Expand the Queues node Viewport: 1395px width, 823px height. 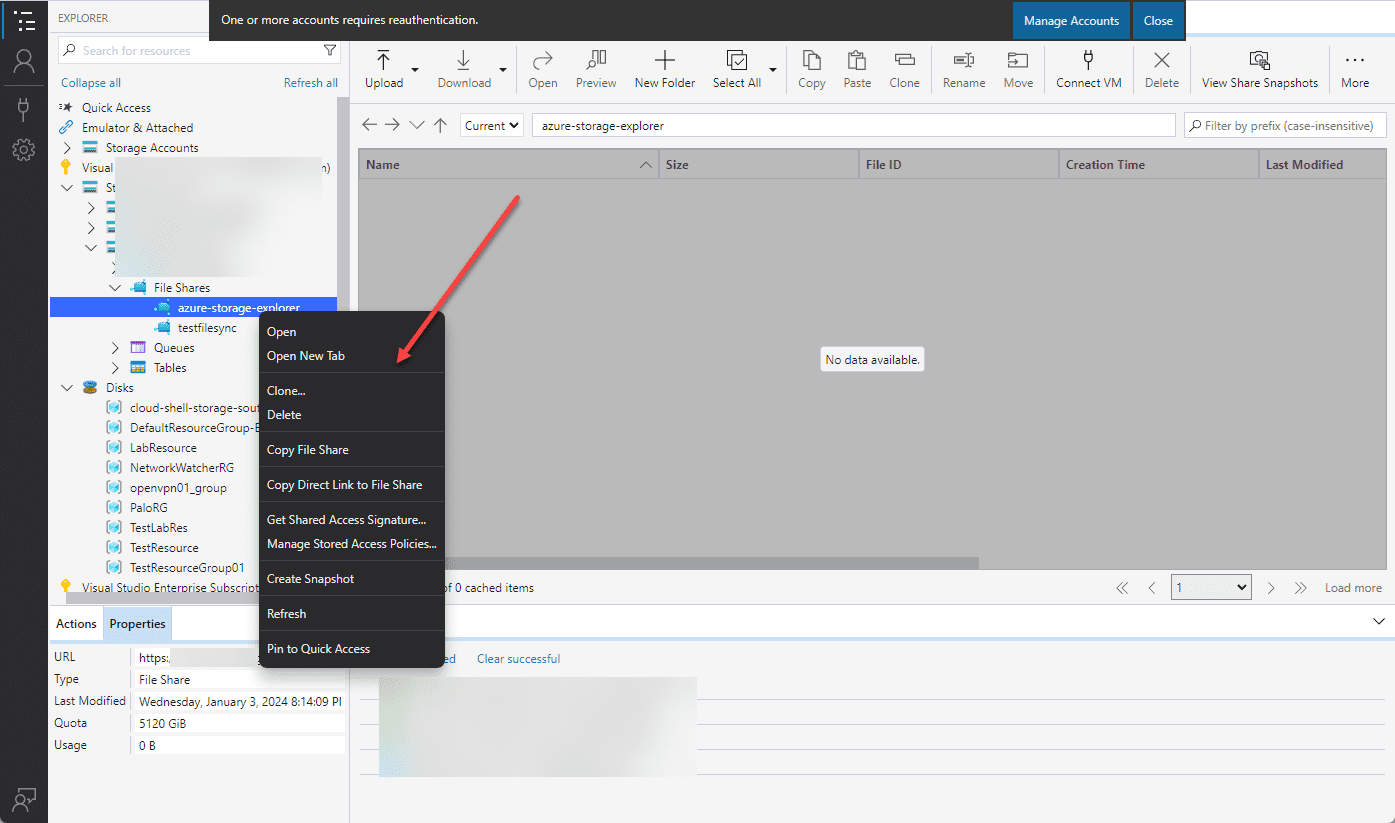(x=115, y=348)
